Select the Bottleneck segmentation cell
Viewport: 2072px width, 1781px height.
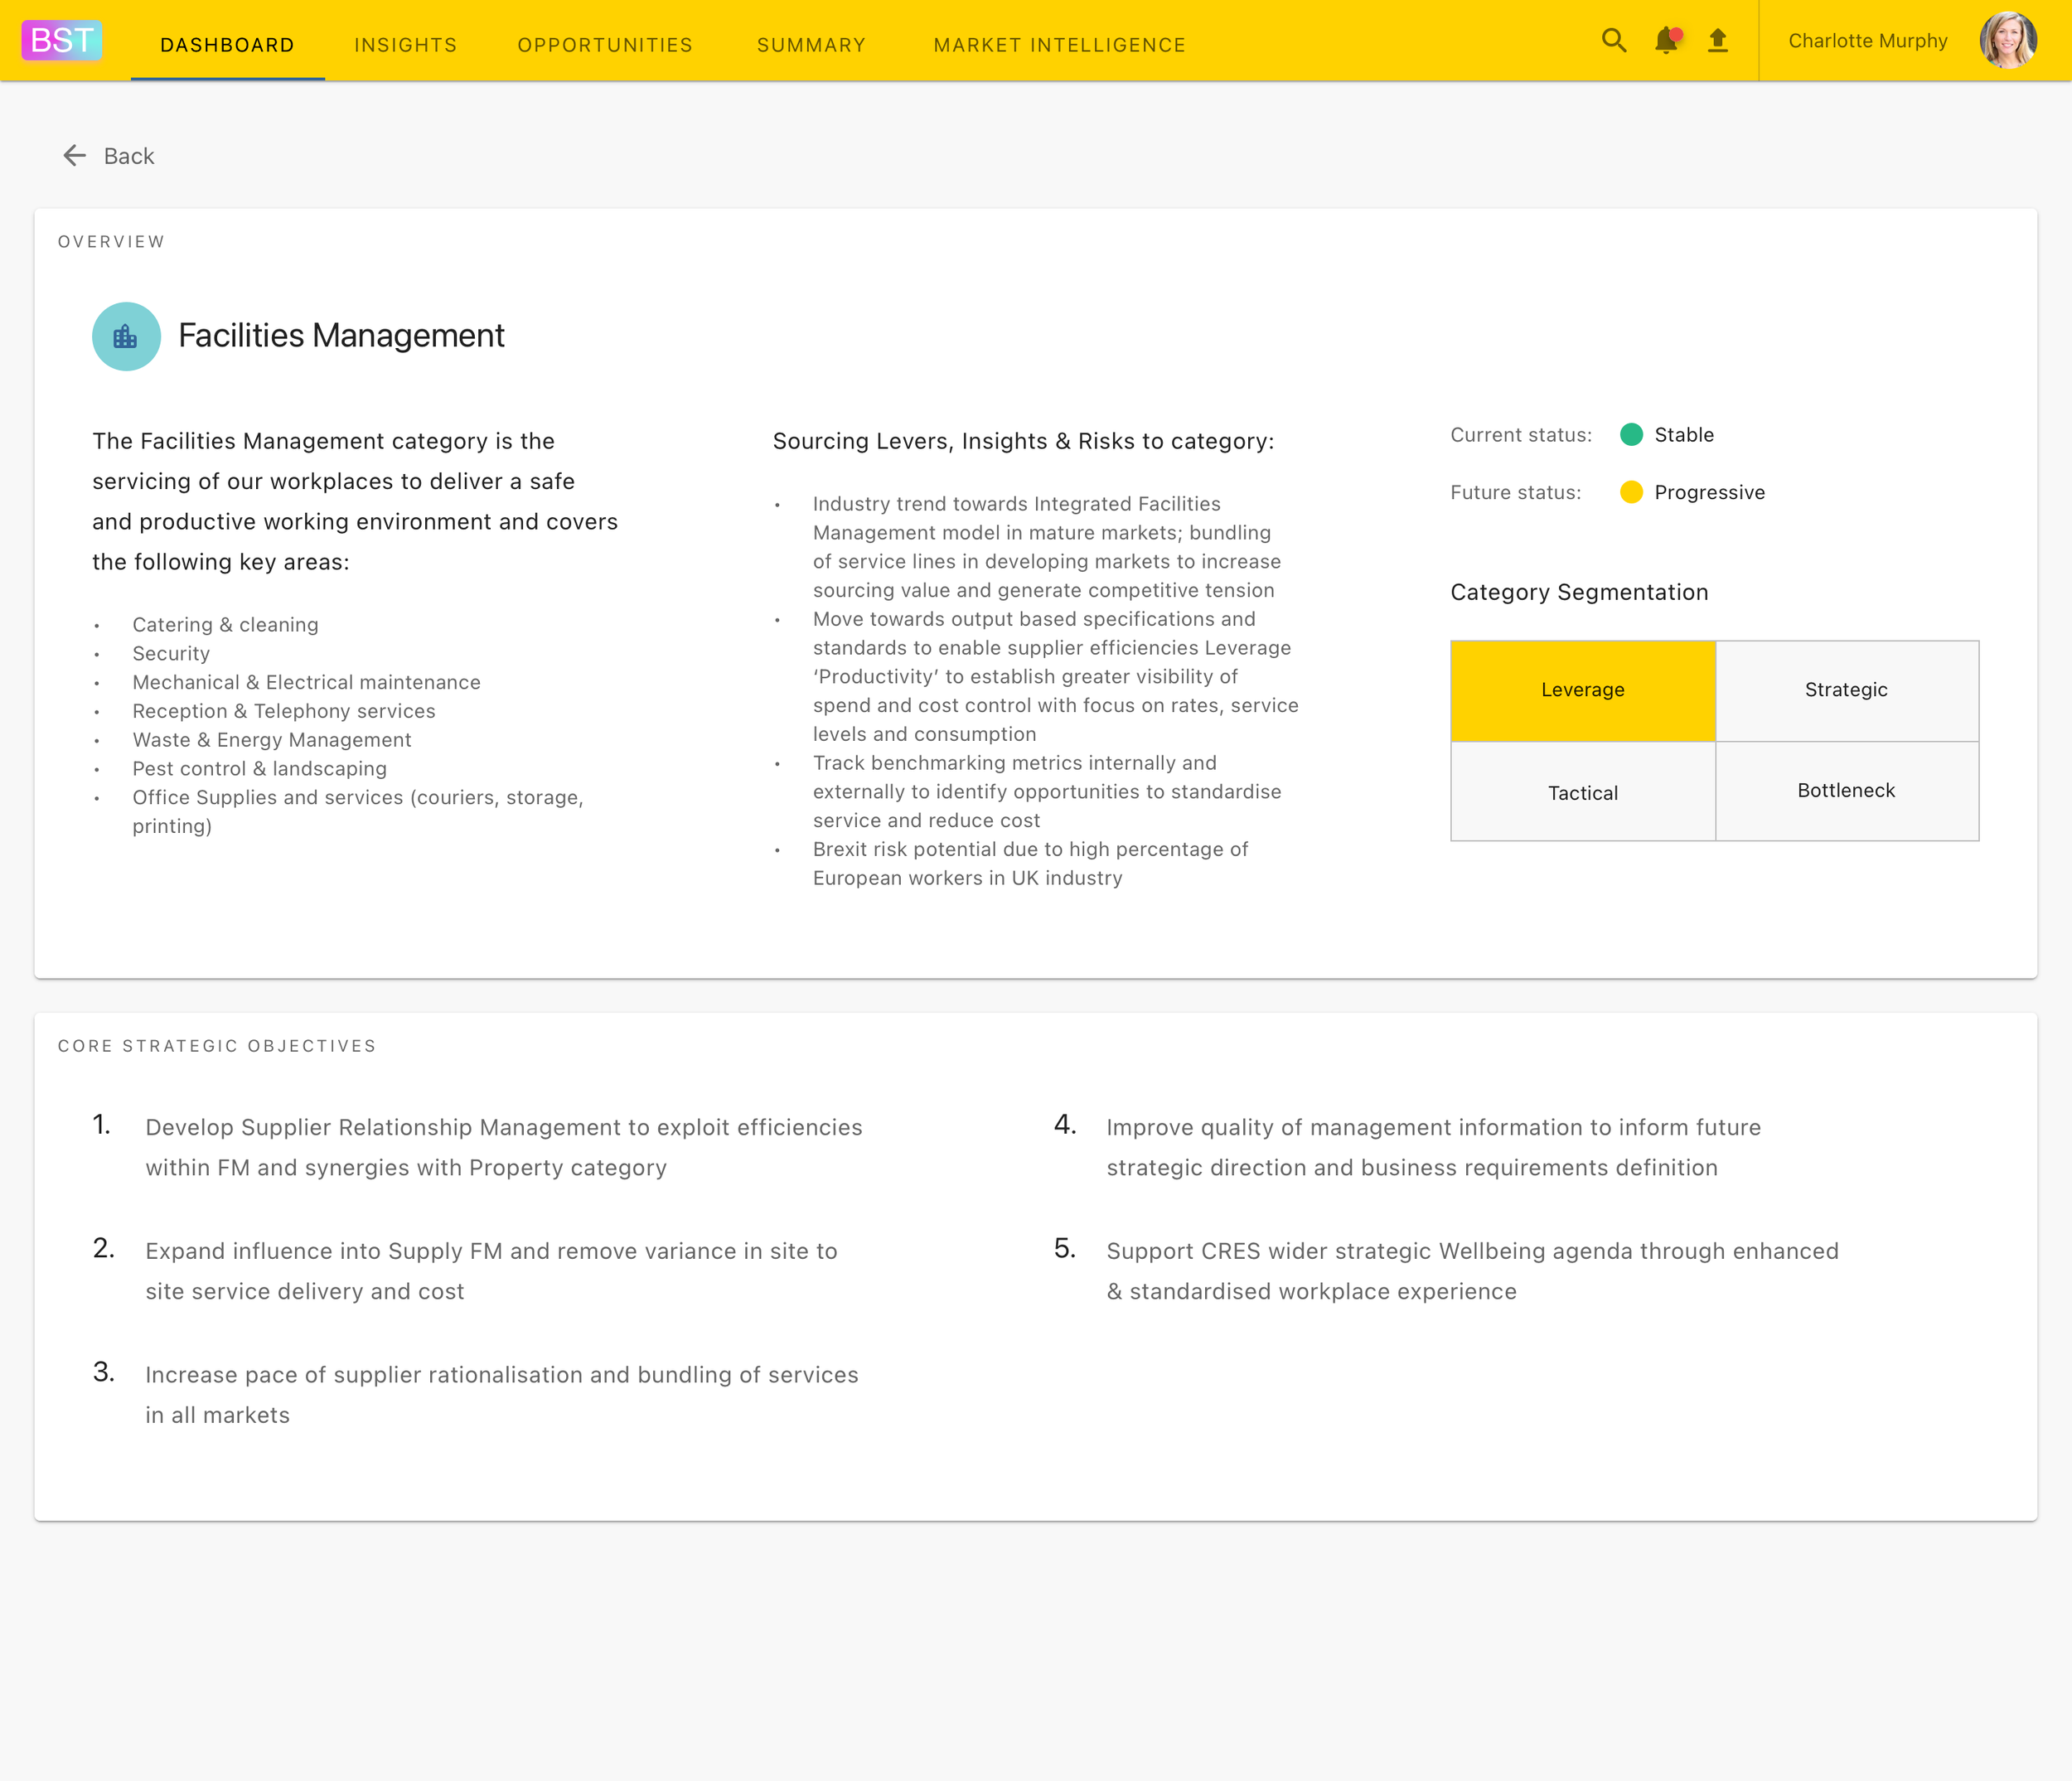pyautogui.click(x=1846, y=790)
